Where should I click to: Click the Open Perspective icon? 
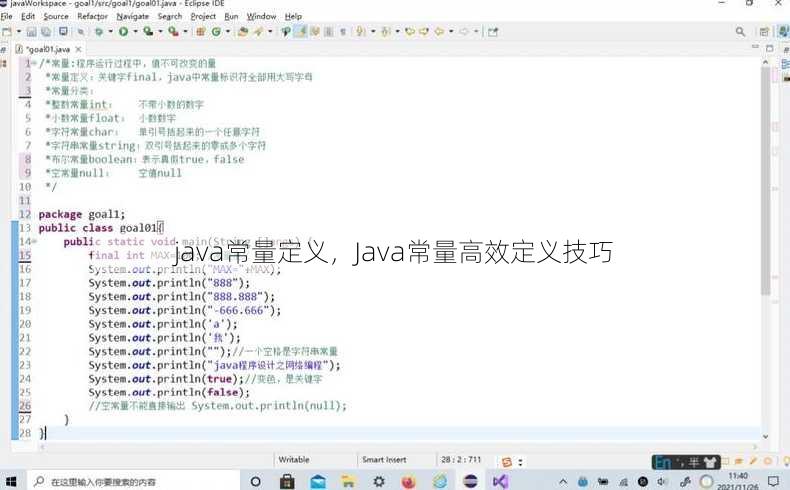(764, 32)
